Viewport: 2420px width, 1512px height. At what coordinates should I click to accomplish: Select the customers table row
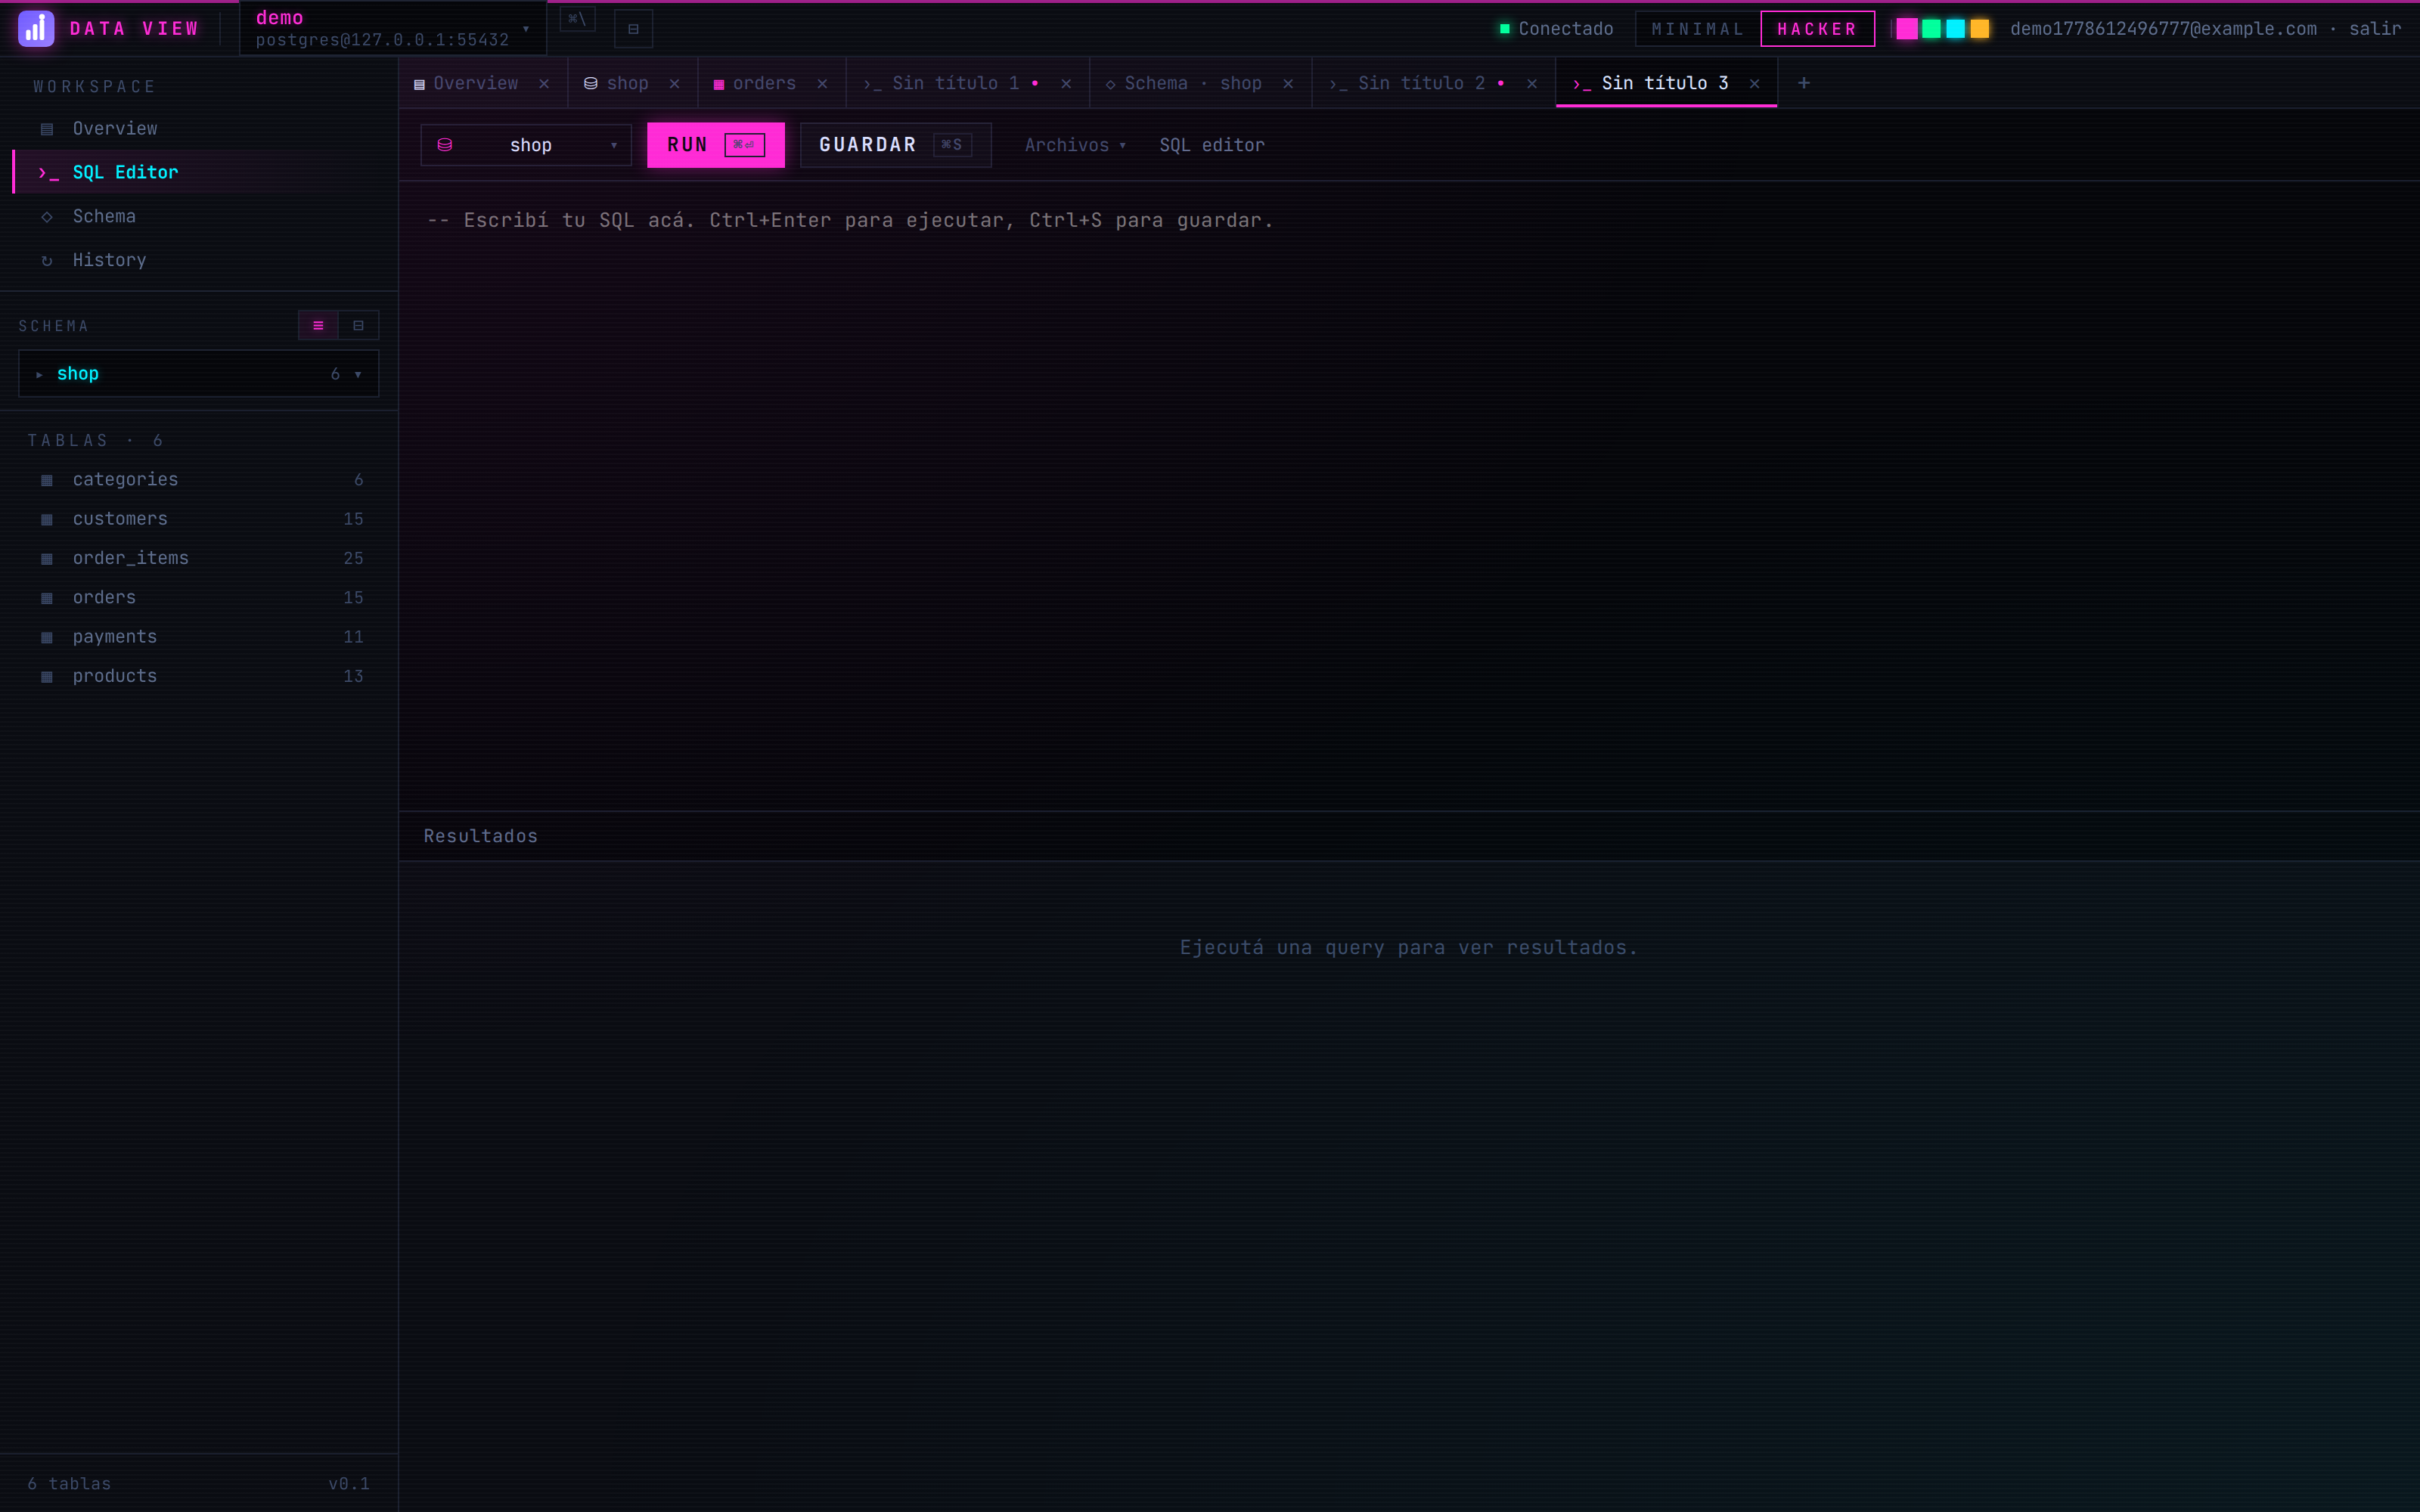199,519
